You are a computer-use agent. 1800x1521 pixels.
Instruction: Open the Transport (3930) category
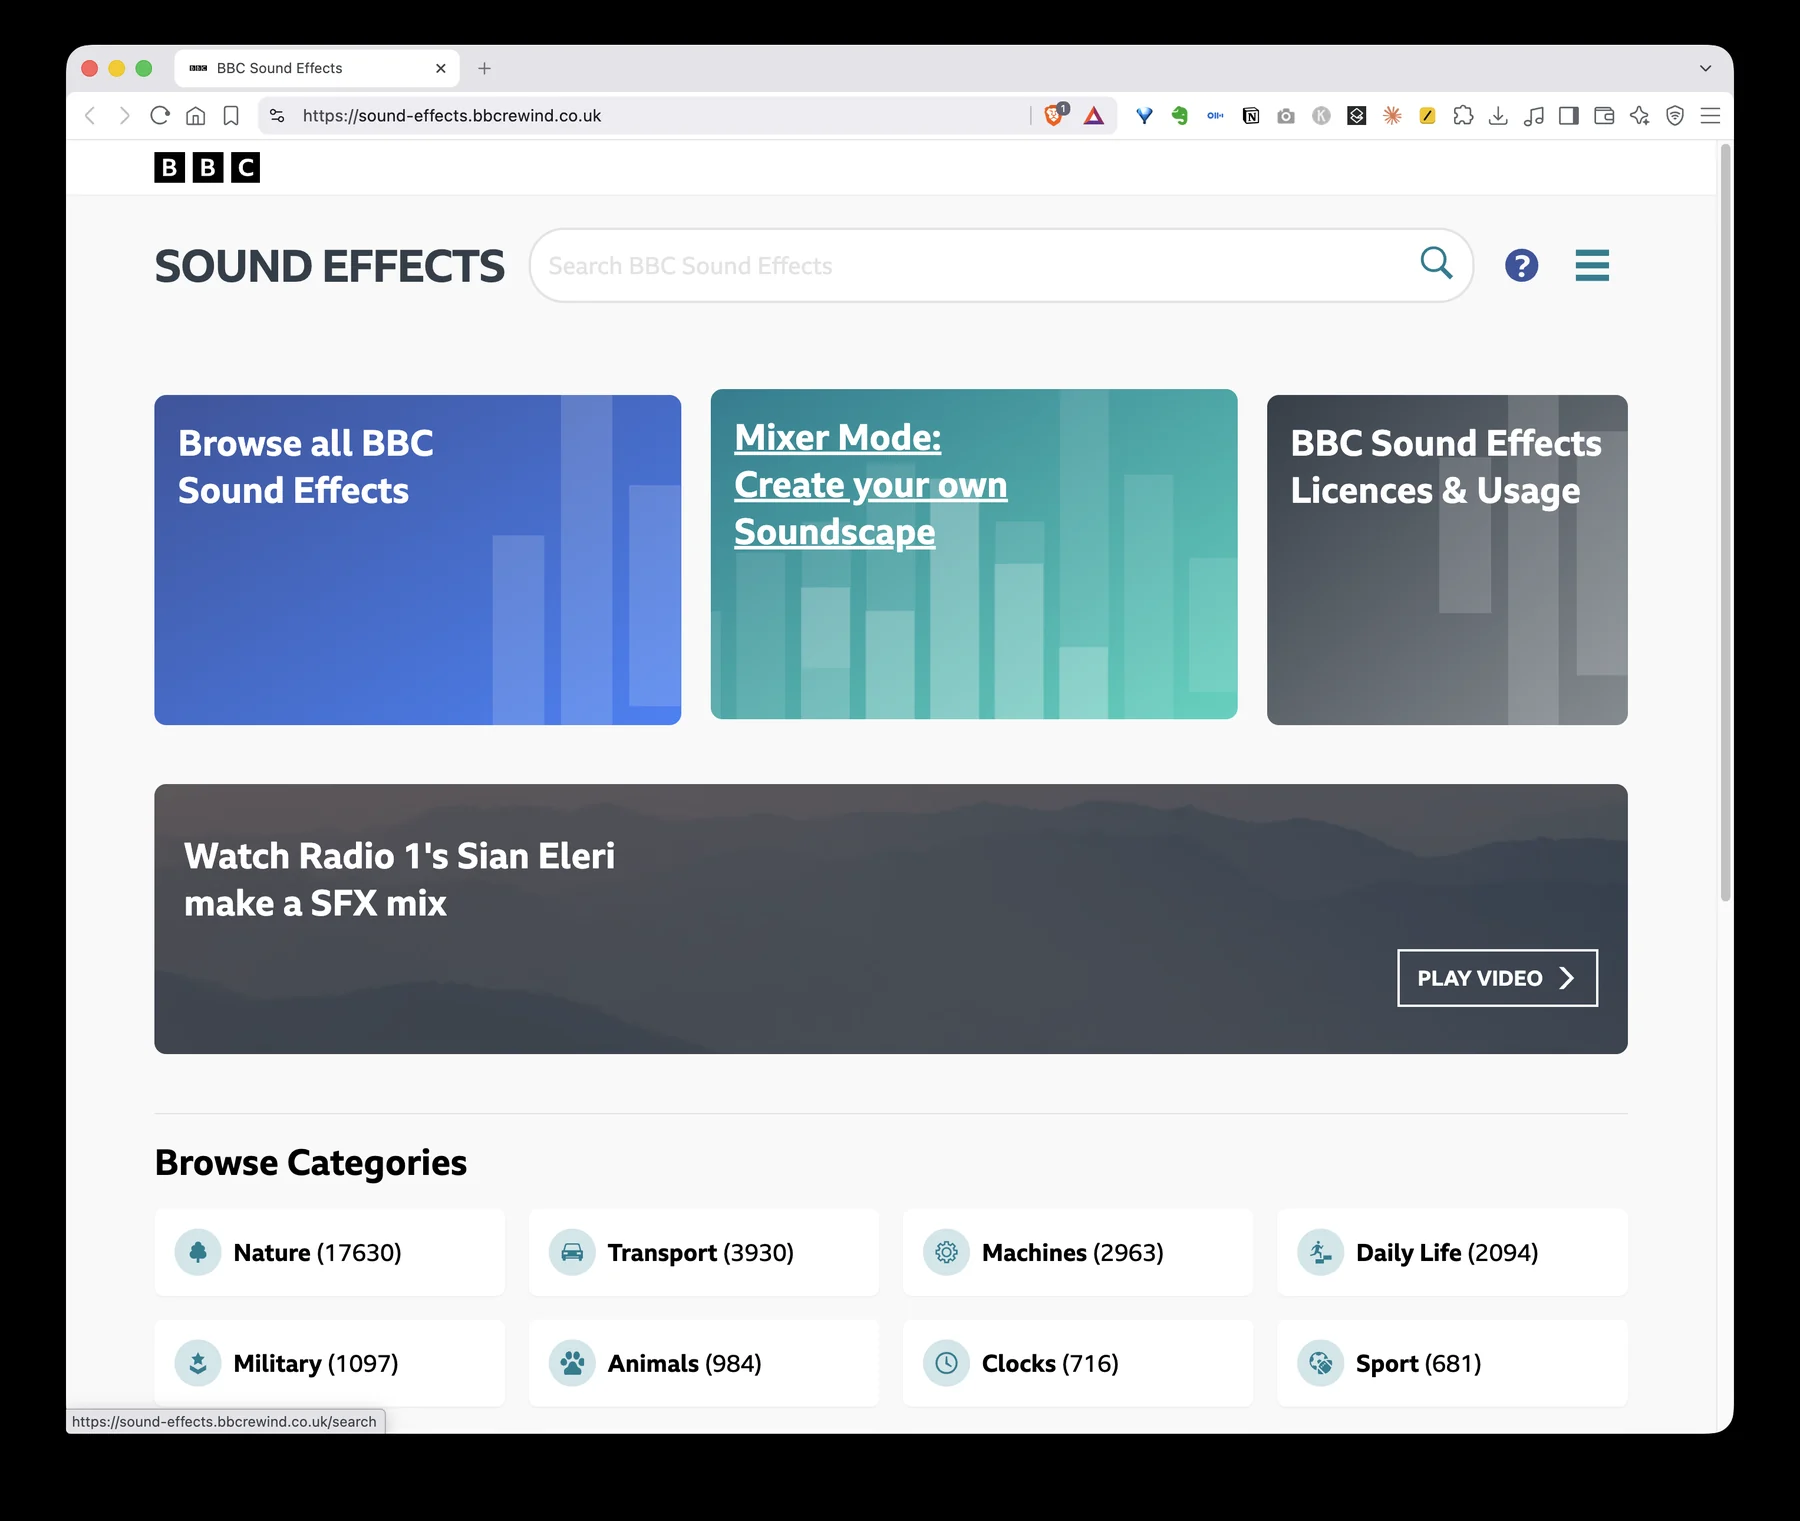point(704,1252)
